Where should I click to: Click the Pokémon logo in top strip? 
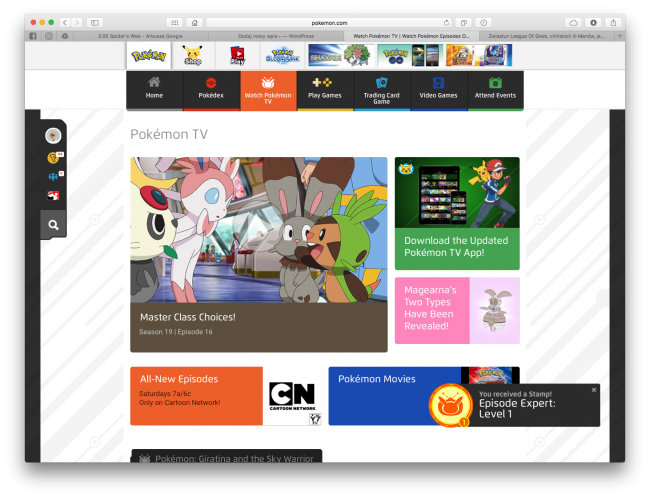click(148, 55)
